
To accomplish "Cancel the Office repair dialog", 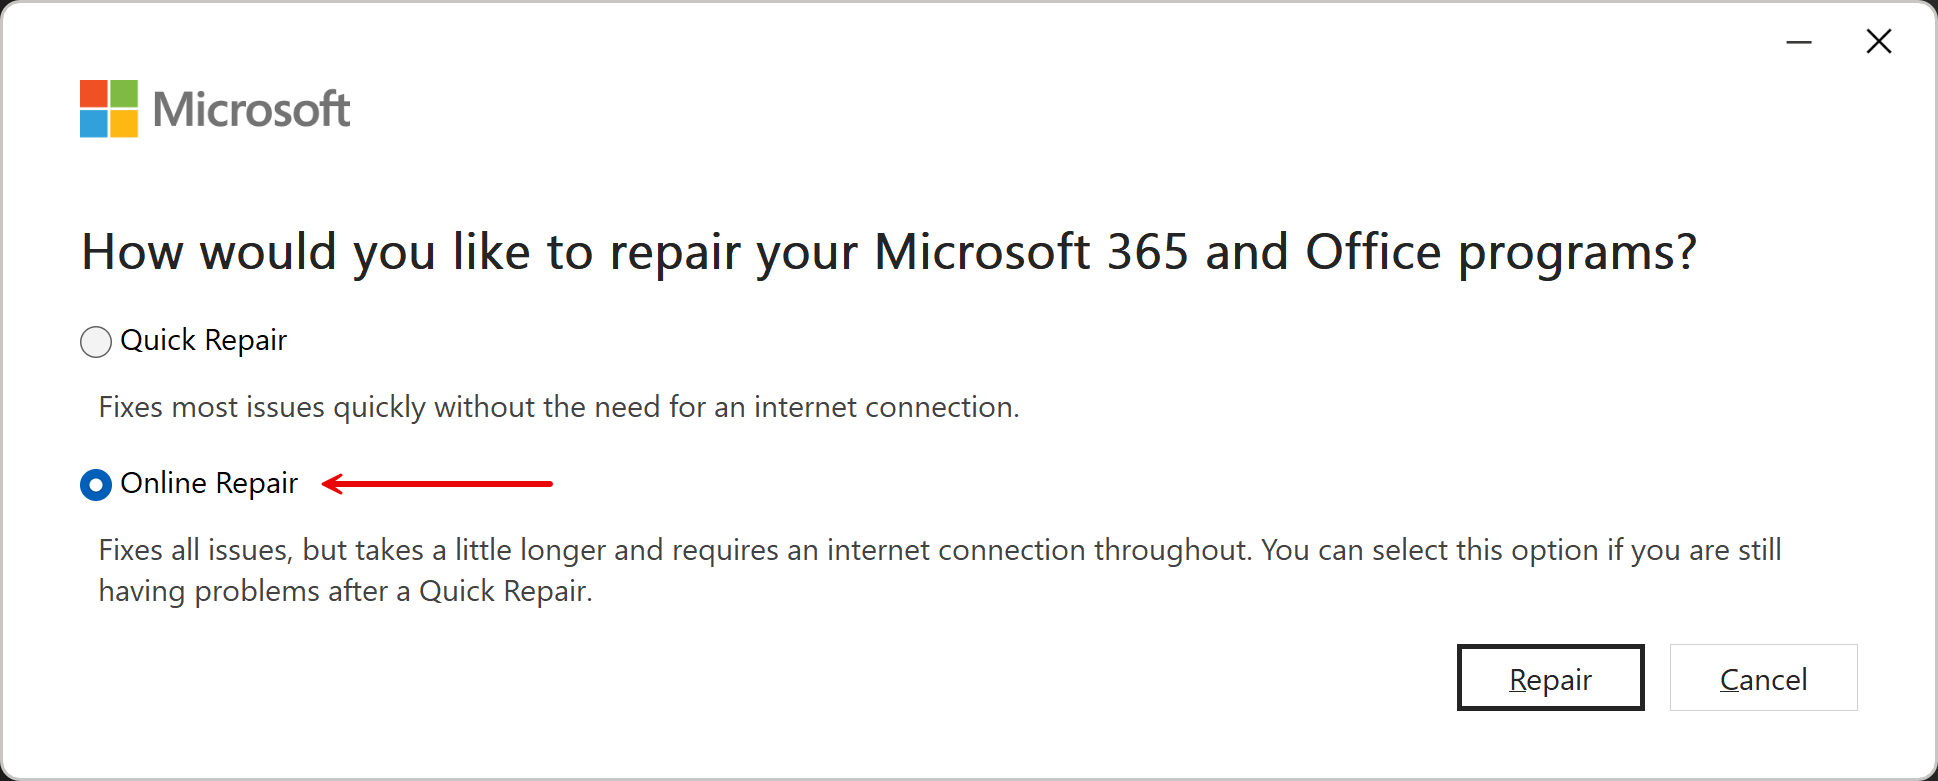I will tap(1763, 678).
